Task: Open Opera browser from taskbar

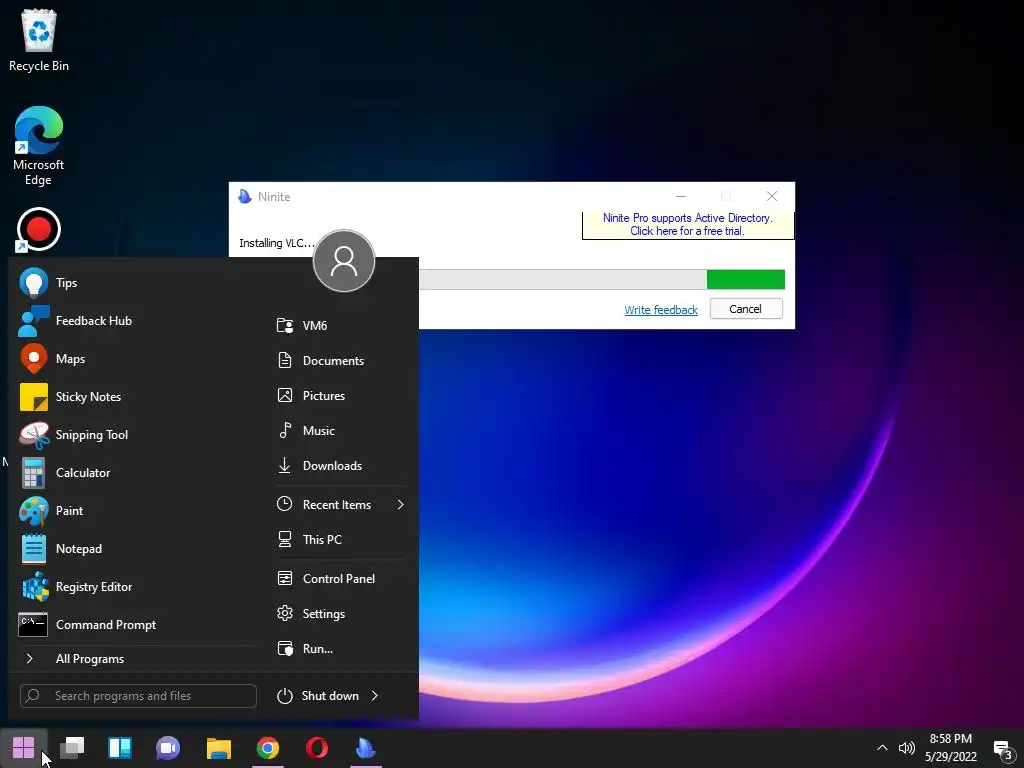Action: [317, 748]
